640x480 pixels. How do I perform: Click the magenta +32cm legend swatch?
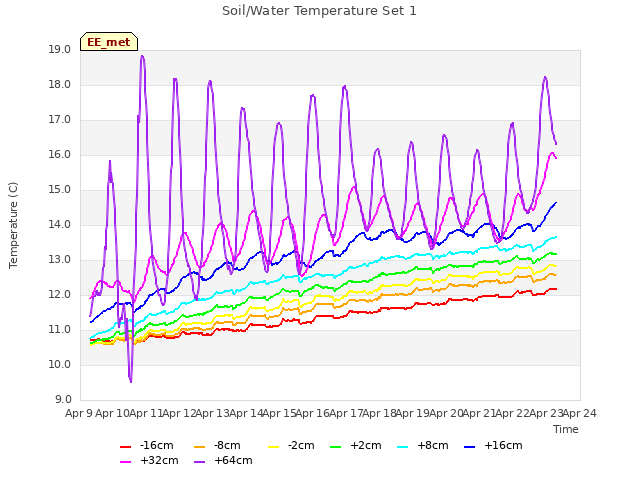[126, 462]
